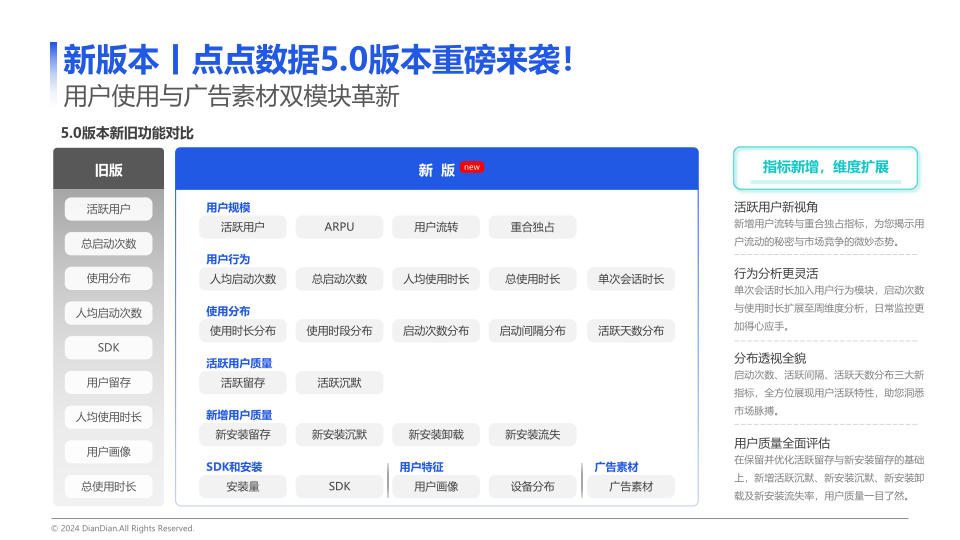
Task: Click the 使用时长分布 pill
Action: [242, 331]
